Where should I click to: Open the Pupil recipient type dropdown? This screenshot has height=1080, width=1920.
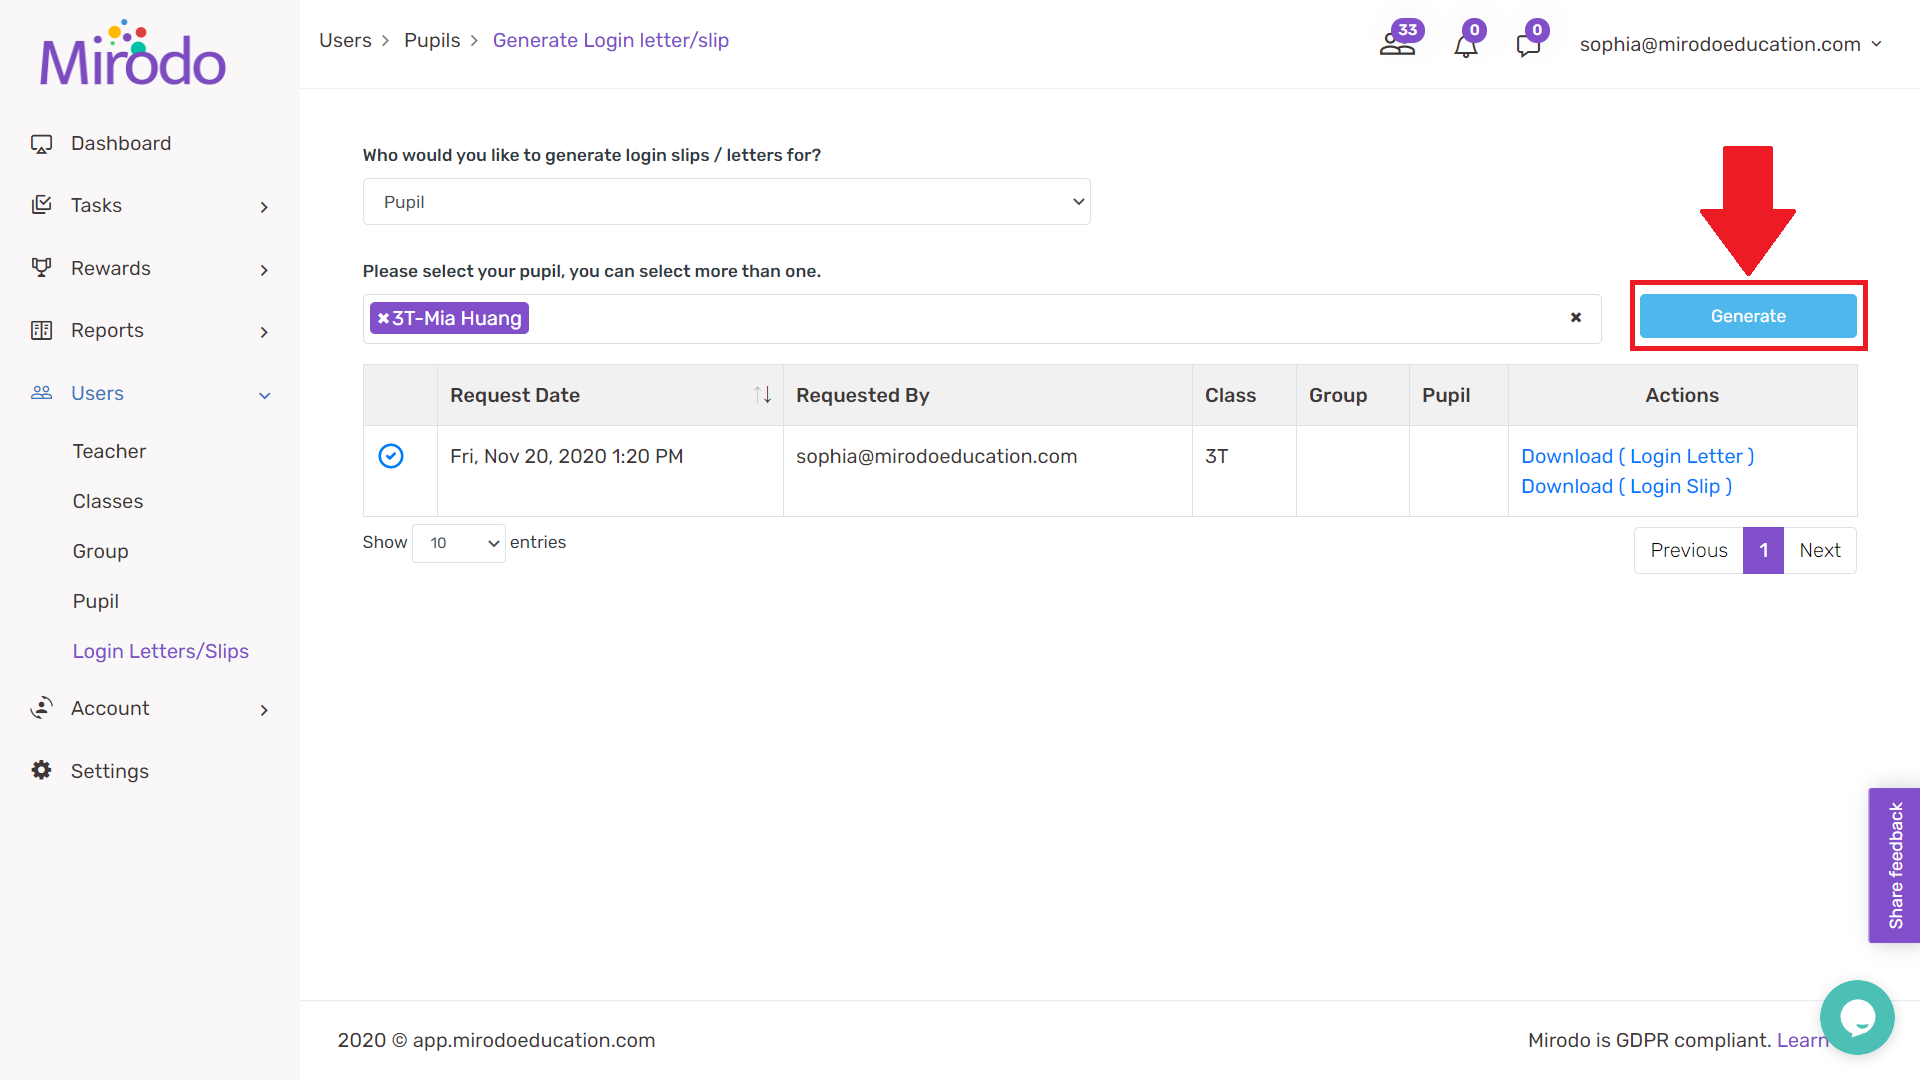(726, 202)
